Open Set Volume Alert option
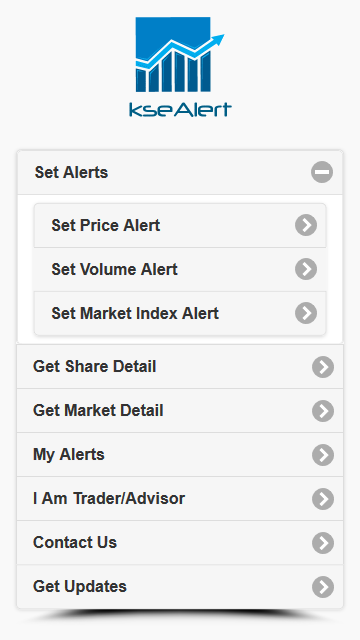360x640 pixels. click(x=180, y=269)
